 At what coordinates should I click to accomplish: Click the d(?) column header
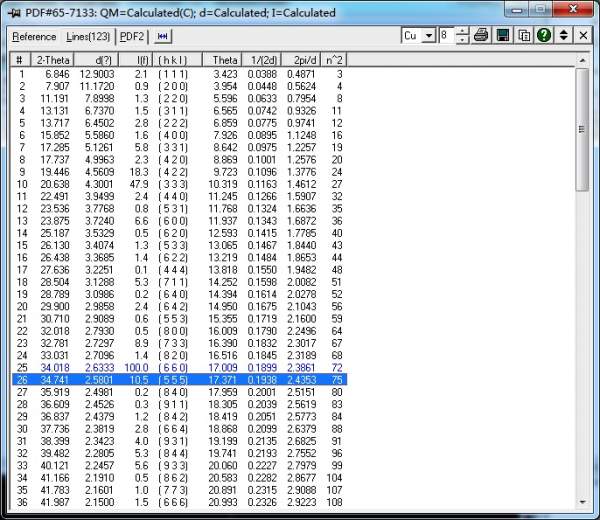96,60
